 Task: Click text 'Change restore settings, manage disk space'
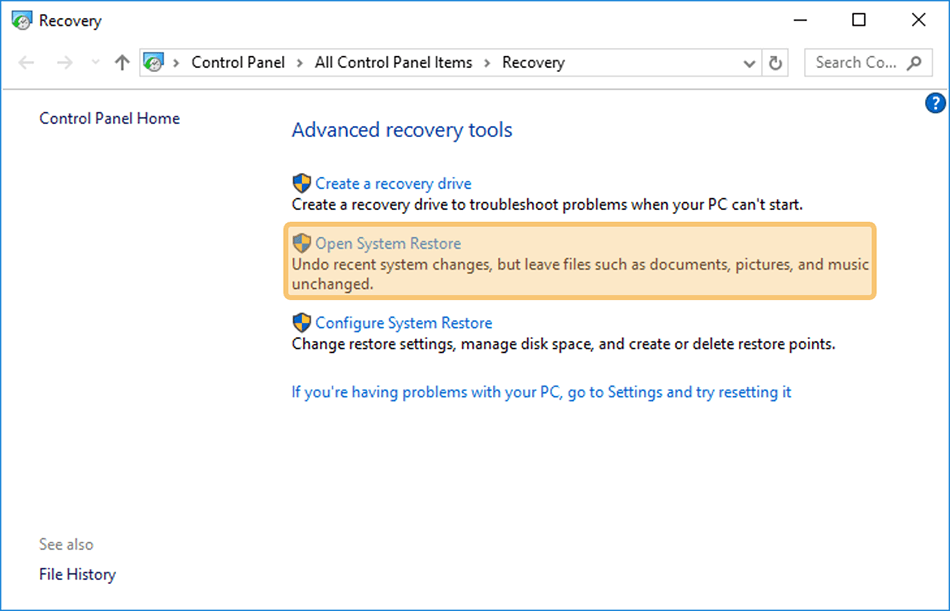pyautogui.click(x=443, y=344)
